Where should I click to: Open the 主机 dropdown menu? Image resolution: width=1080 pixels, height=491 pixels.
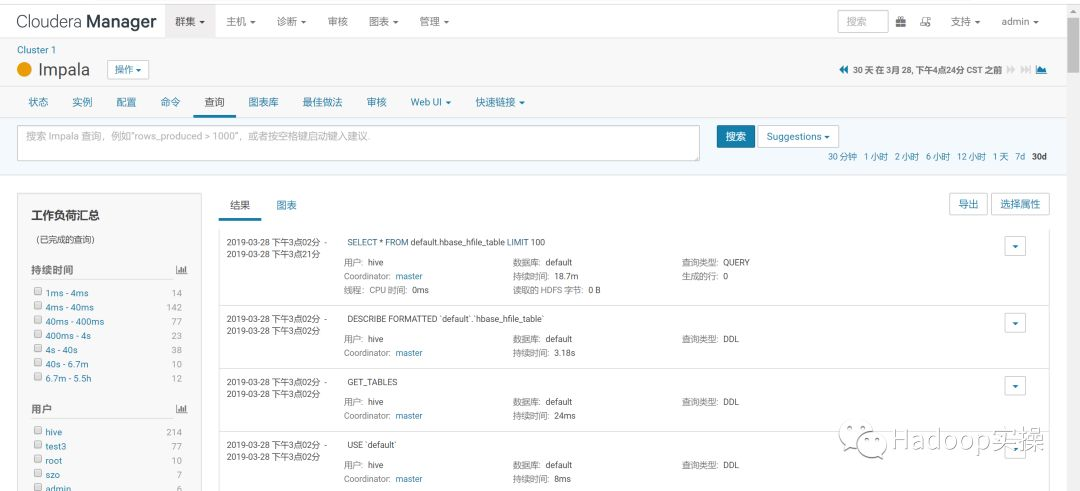point(241,22)
